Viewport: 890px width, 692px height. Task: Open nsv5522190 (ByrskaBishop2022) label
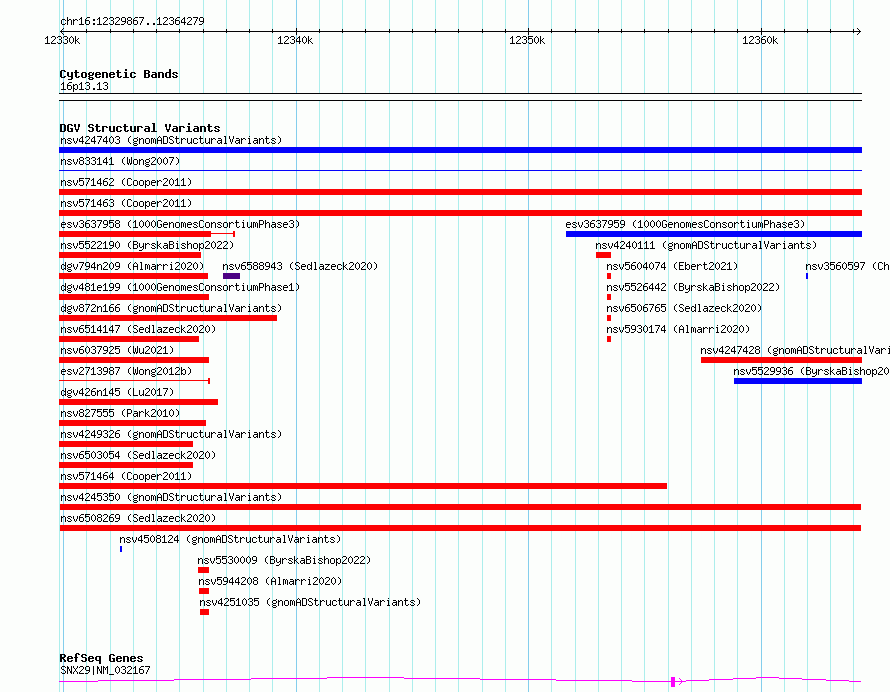[147, 245]
